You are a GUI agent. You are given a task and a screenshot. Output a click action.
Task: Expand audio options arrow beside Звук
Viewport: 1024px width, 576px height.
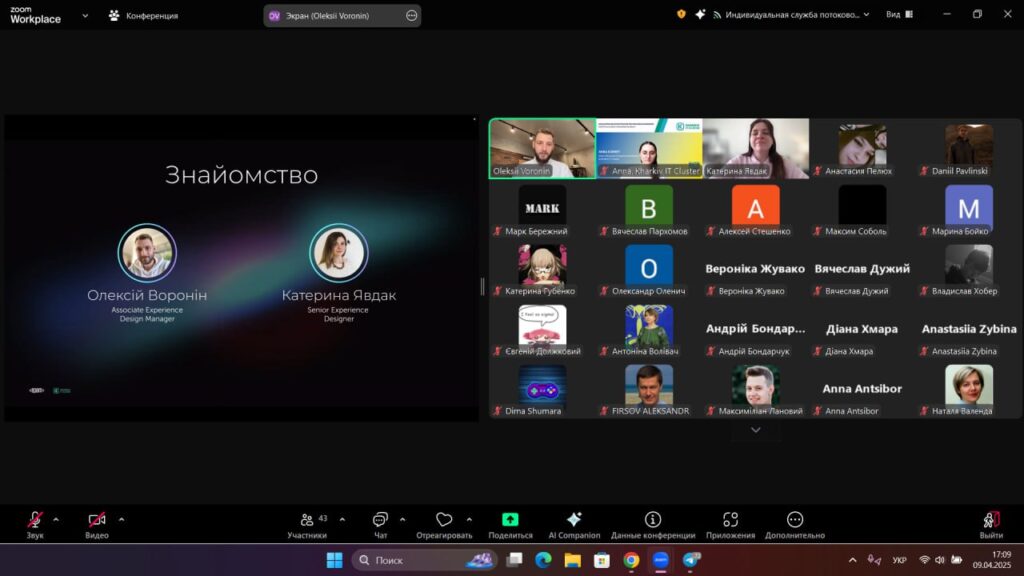(56, 520)
